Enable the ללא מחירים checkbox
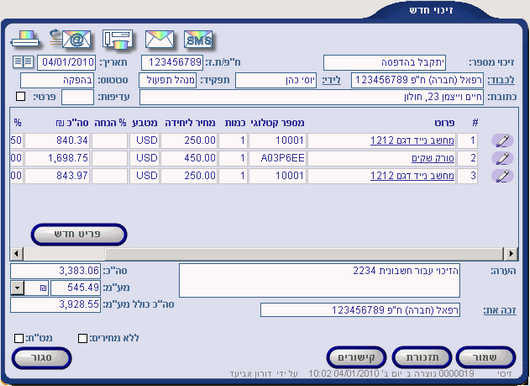 click(x=83, y=338)
